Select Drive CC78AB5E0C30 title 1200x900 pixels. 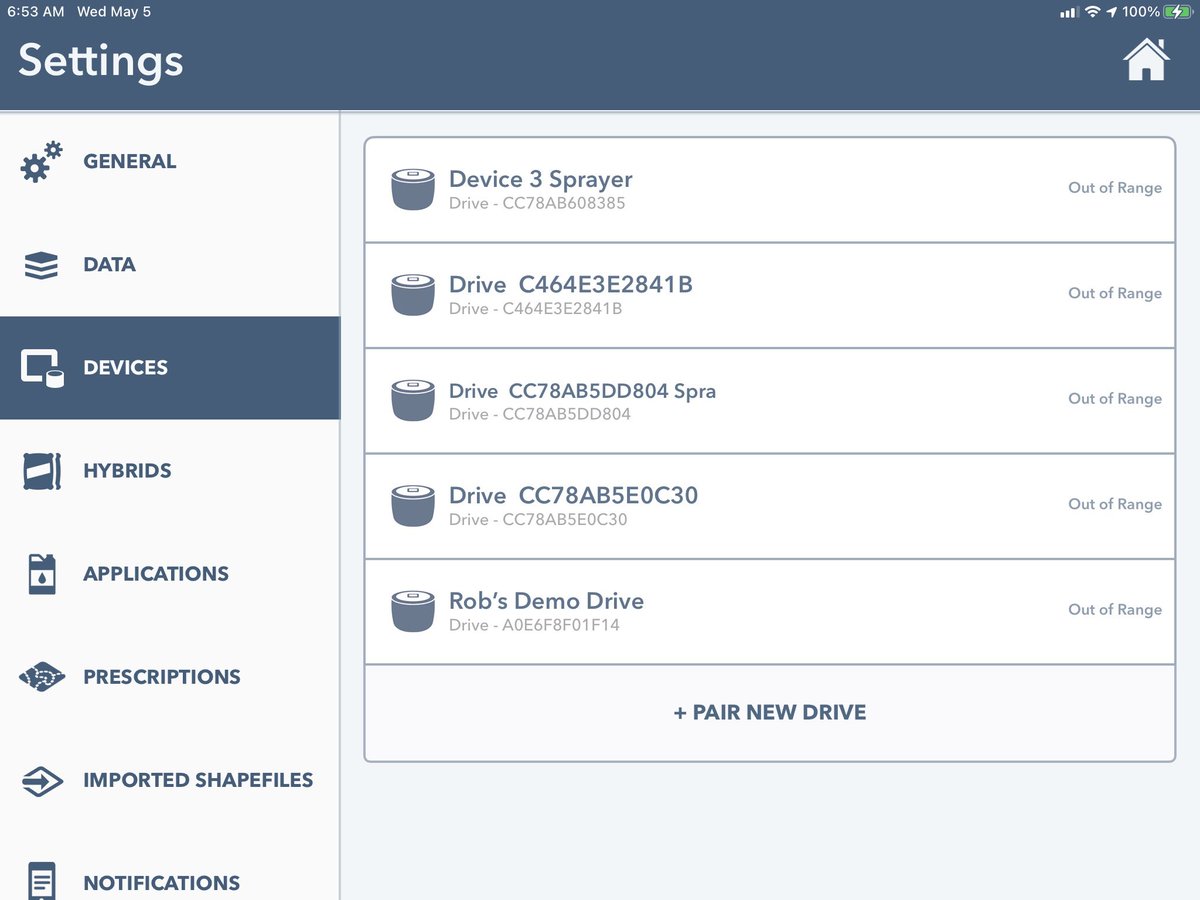pyautogui.click(x=573, y=496)
